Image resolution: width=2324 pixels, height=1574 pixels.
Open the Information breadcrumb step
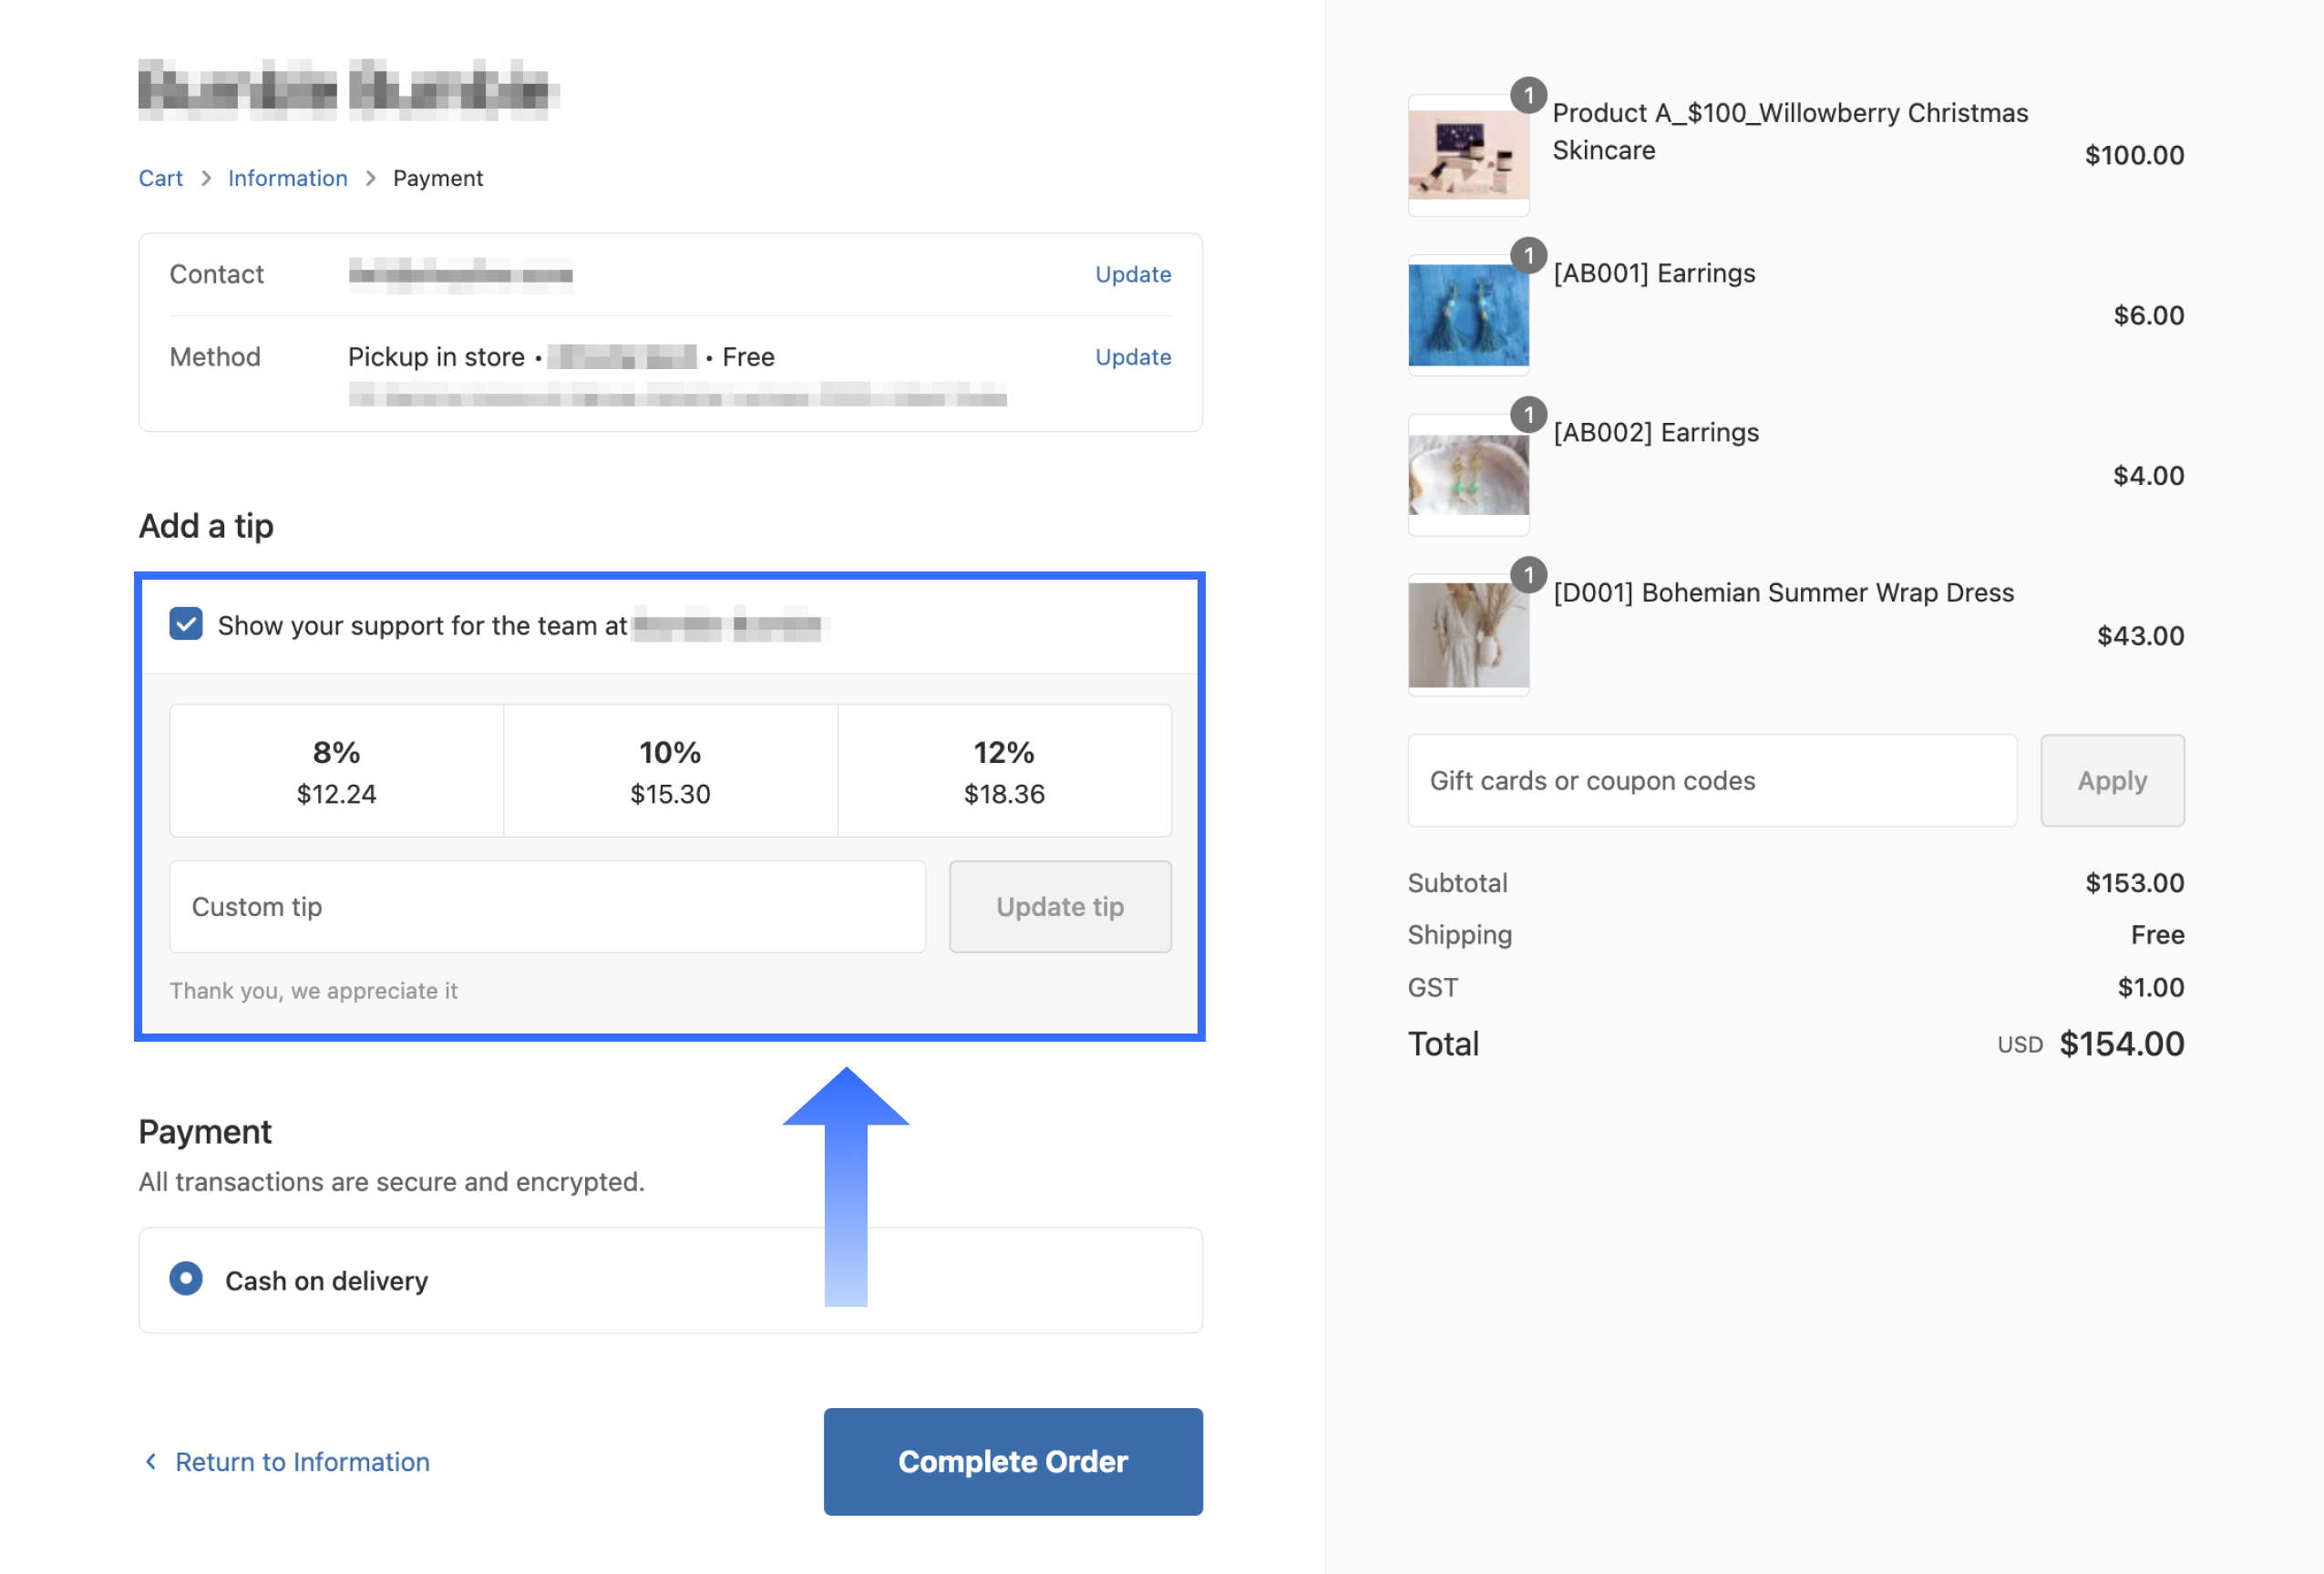coord(287,178)
